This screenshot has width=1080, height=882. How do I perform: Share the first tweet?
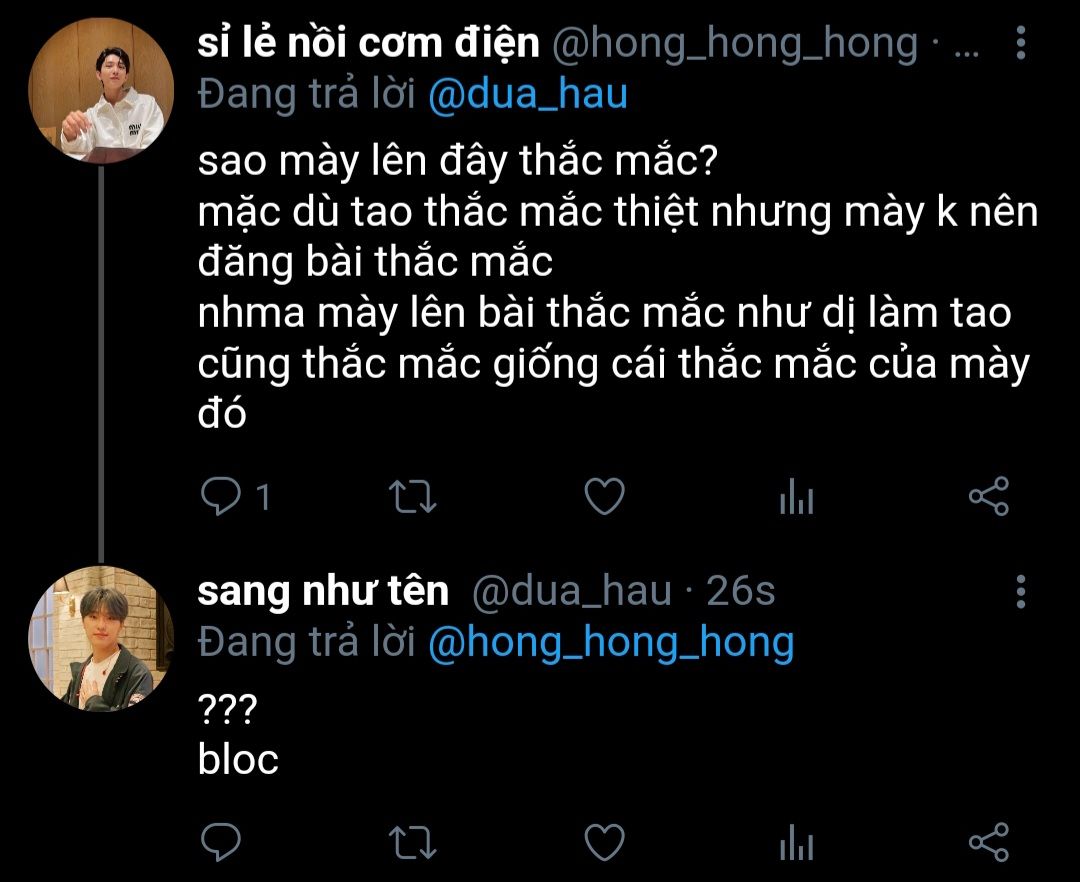click(x=989, y=496)
